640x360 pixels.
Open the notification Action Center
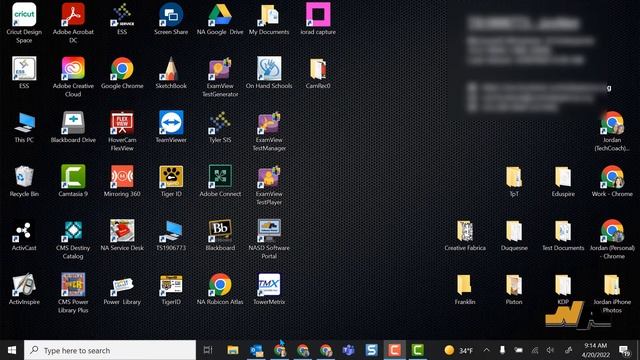pos(624,350)
